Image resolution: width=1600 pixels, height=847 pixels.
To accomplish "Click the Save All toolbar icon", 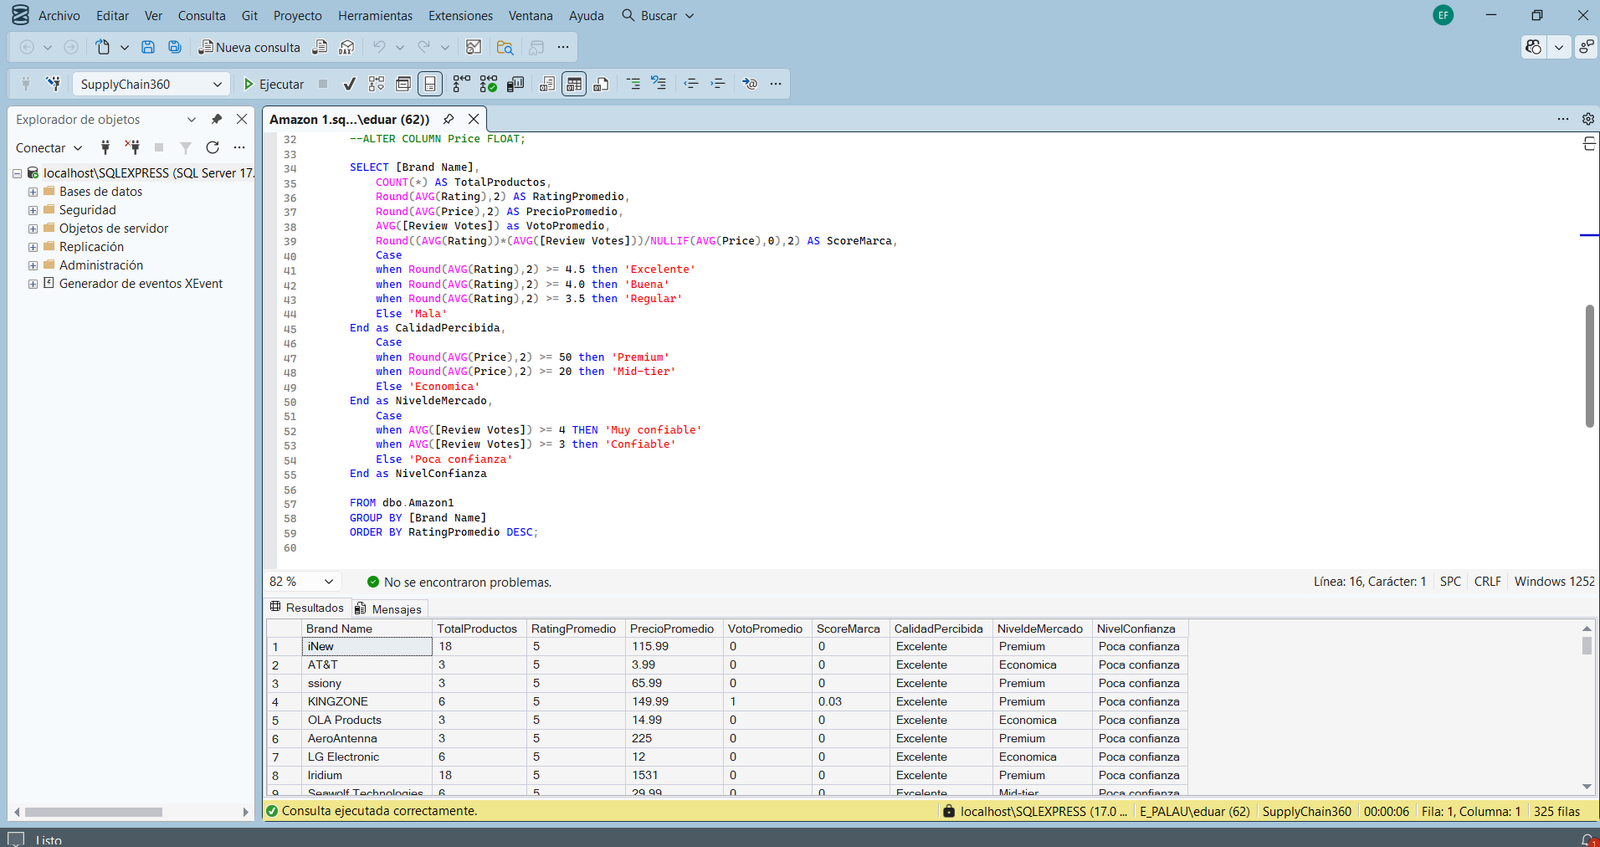I will coord(174,47).
